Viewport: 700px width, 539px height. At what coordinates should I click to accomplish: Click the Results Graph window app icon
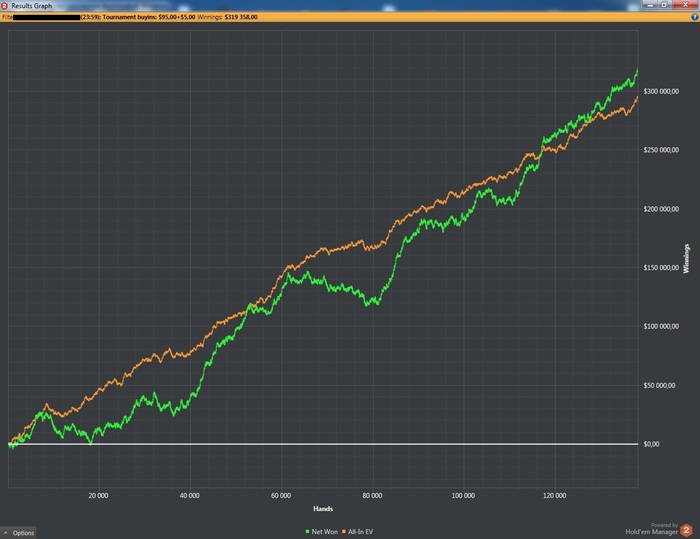(4, 5)
